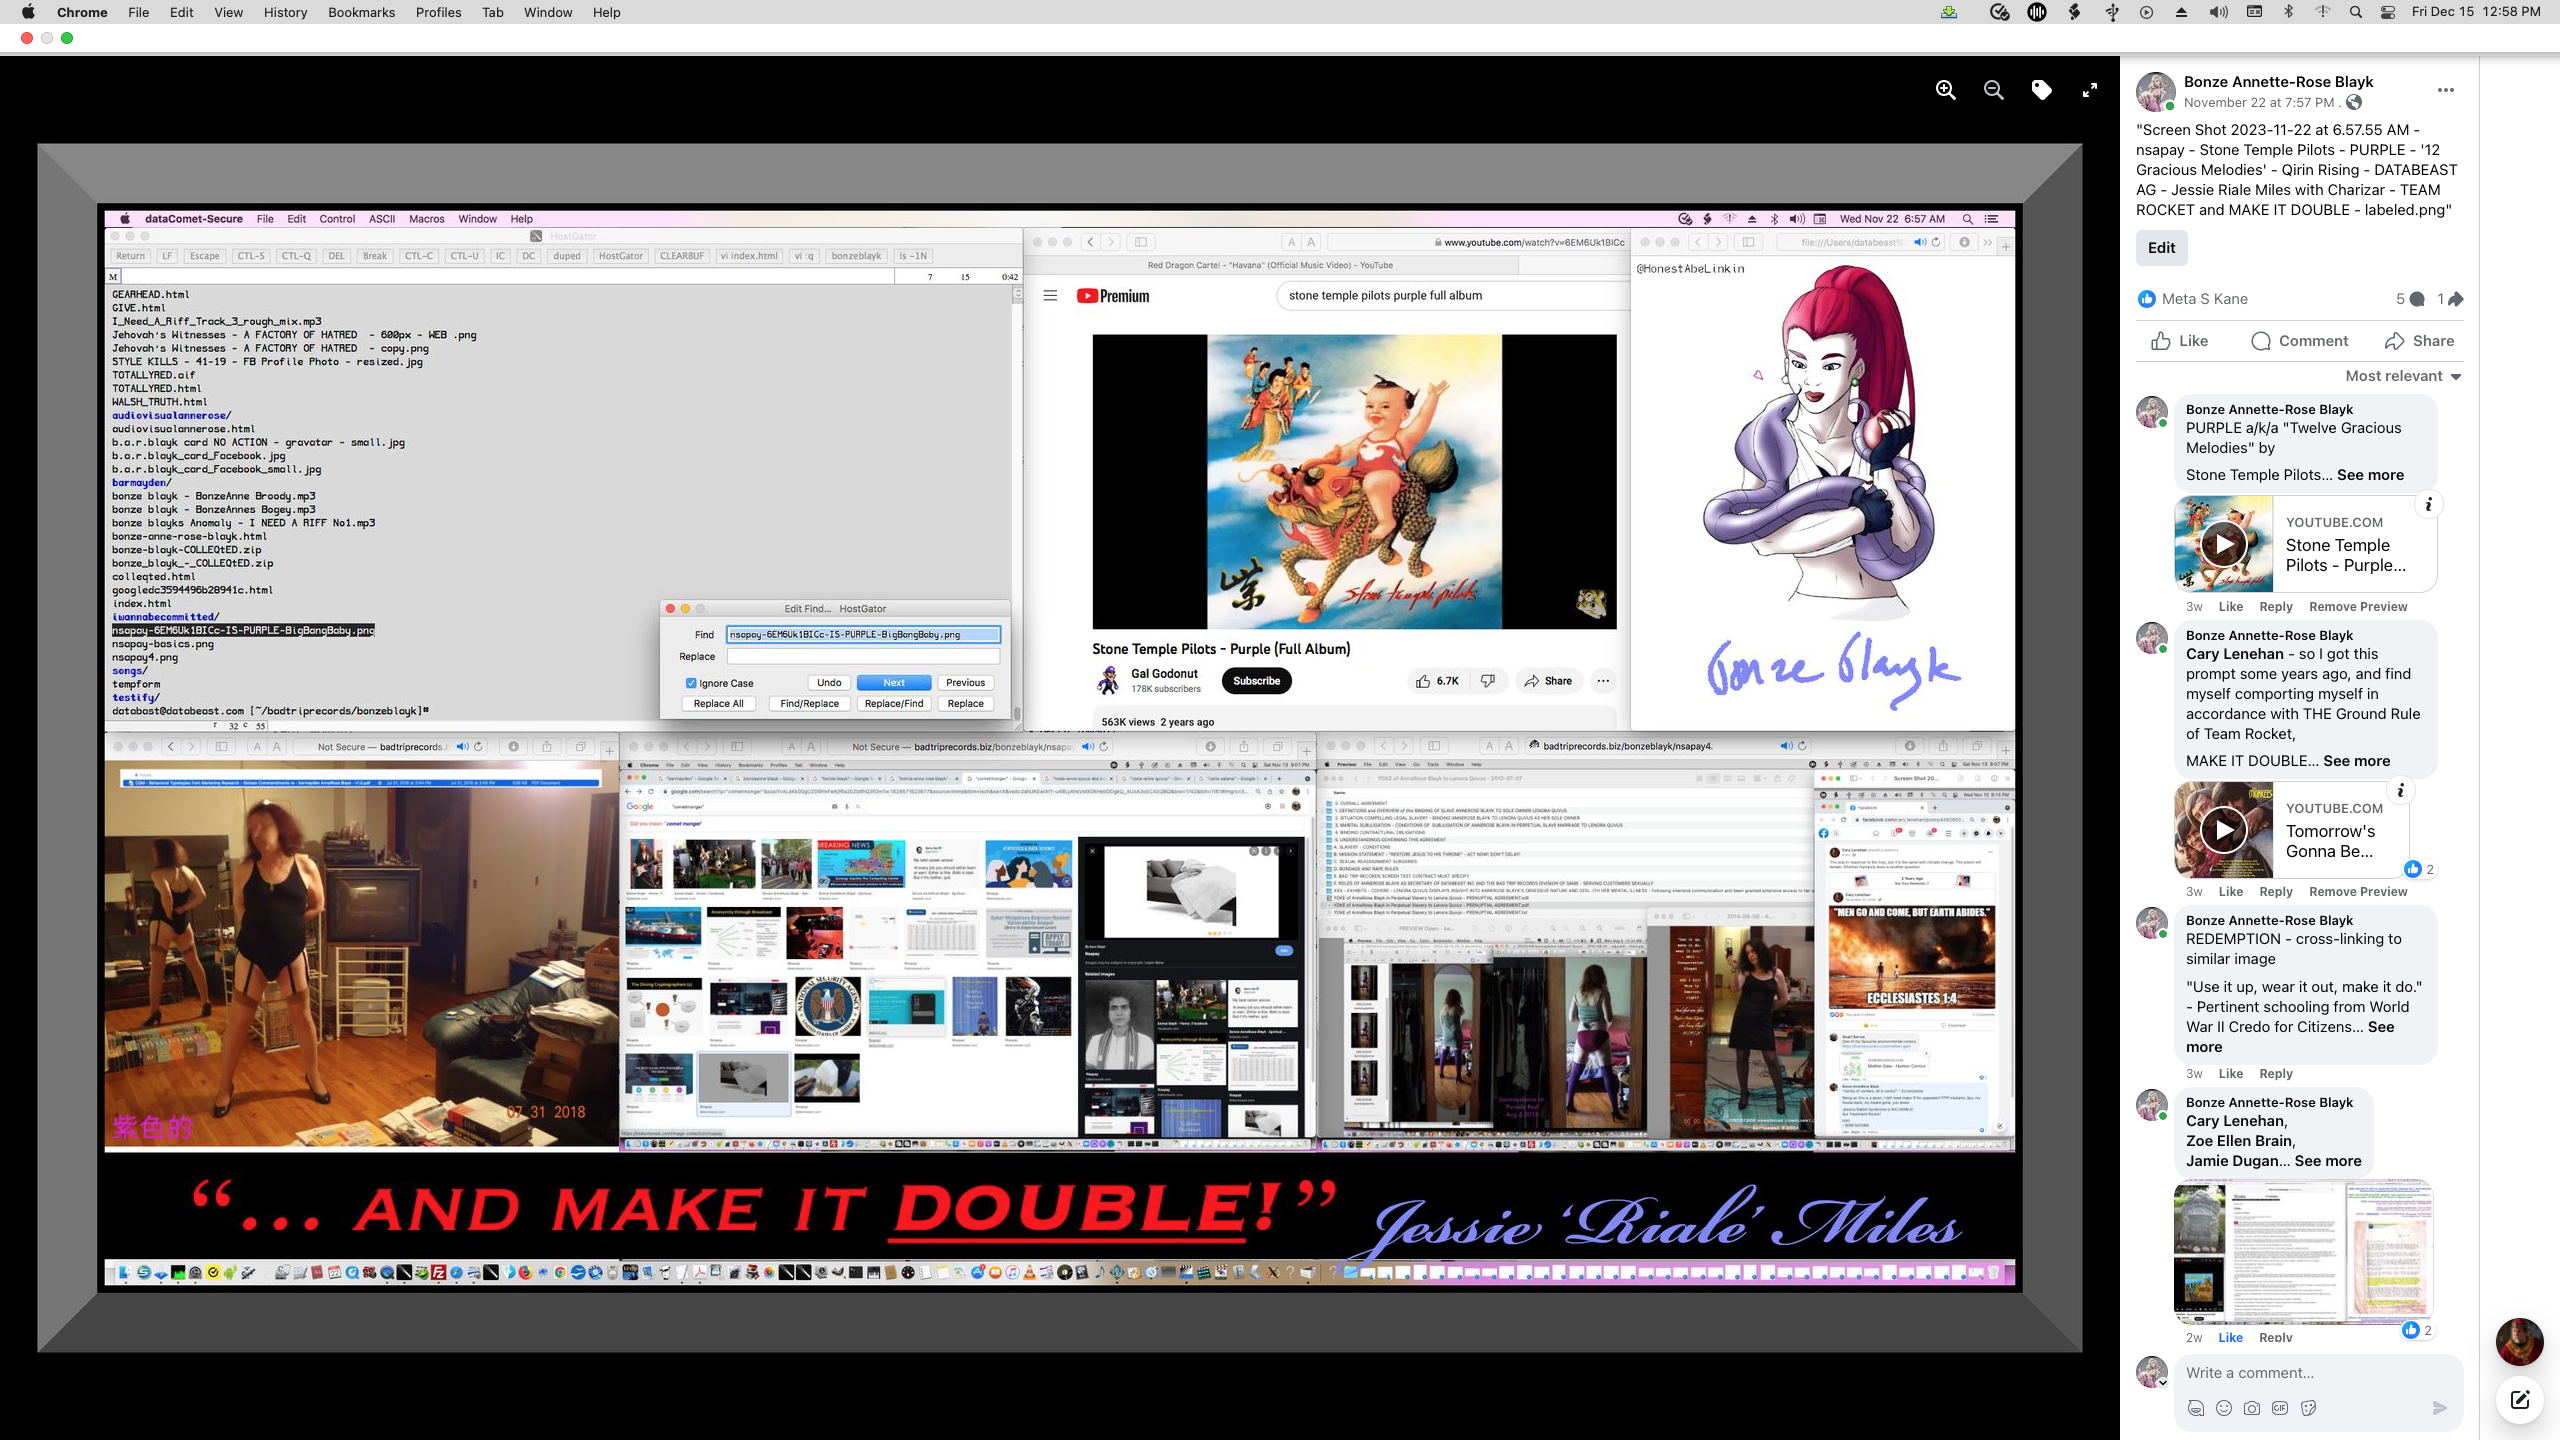The width and height of the screenshot is (2560, 1440).
Task: Expand See more after Jamie Dugan
Action: 2327,1161
